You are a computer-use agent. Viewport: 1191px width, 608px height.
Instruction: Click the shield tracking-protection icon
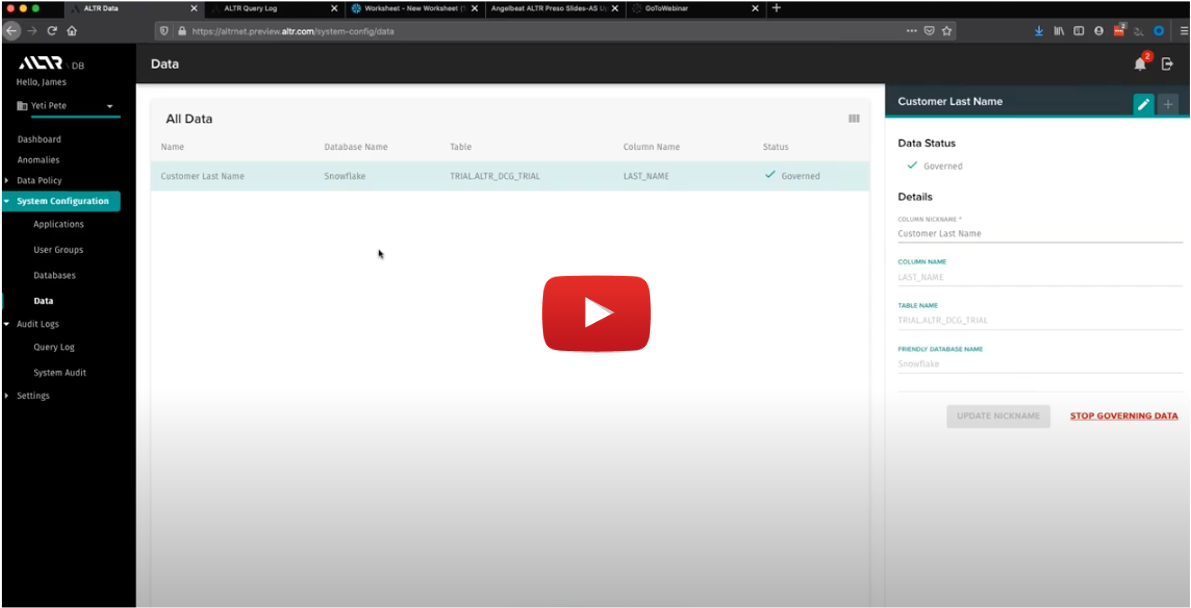pyautogui.click(x=164, y=31)
